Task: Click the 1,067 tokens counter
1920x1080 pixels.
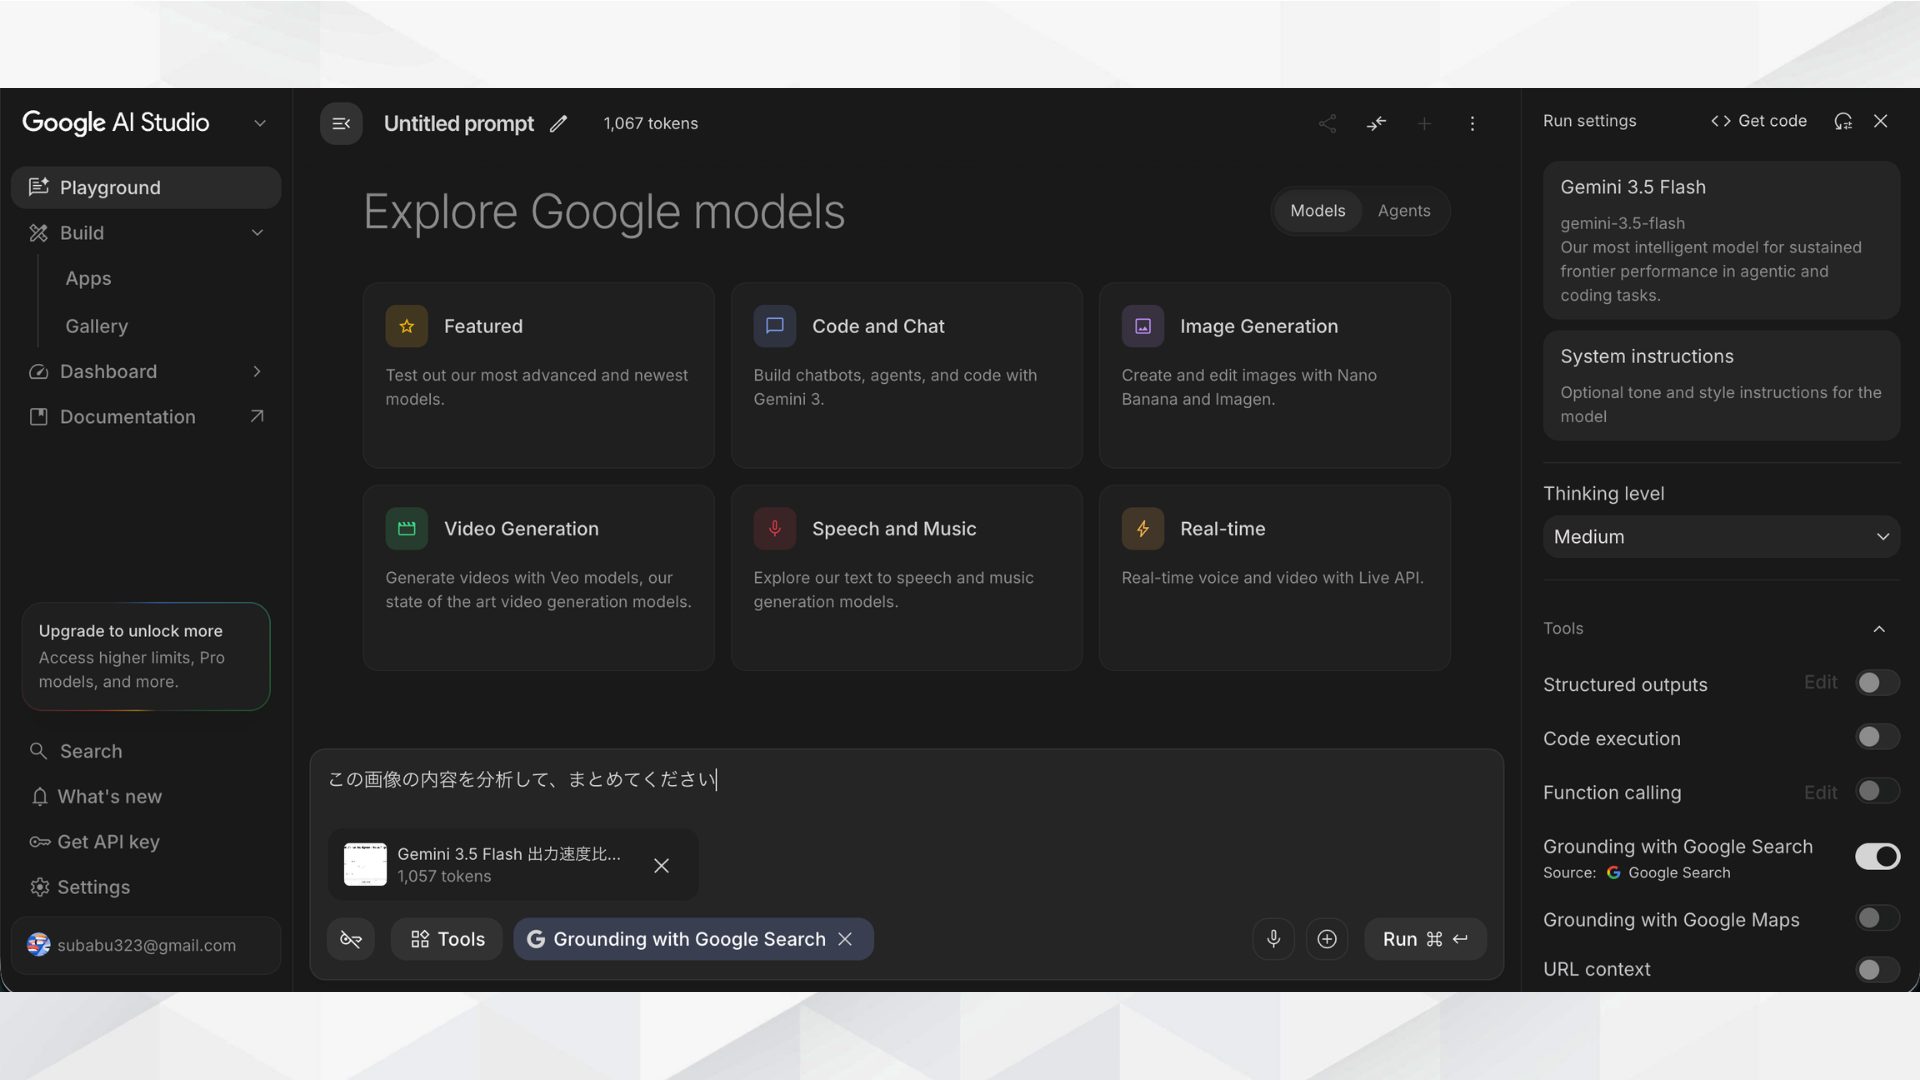Action: [650, 124]
